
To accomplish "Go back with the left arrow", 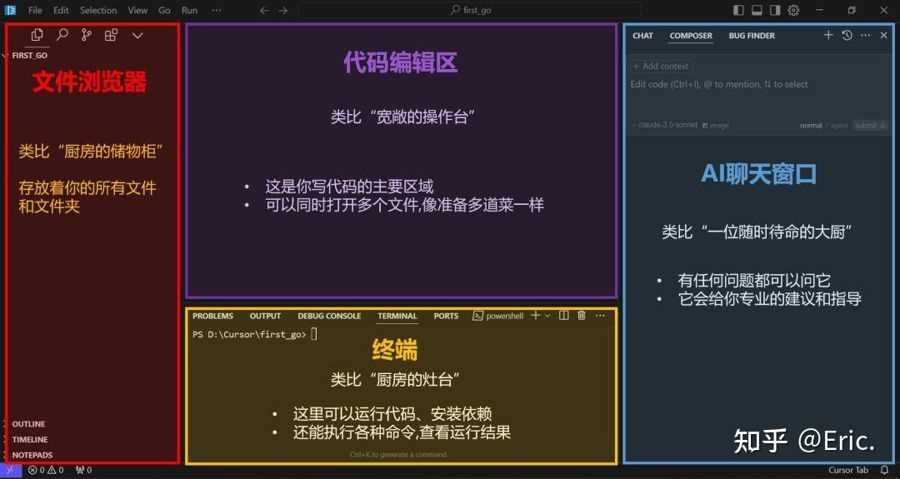I will [264, 10].
